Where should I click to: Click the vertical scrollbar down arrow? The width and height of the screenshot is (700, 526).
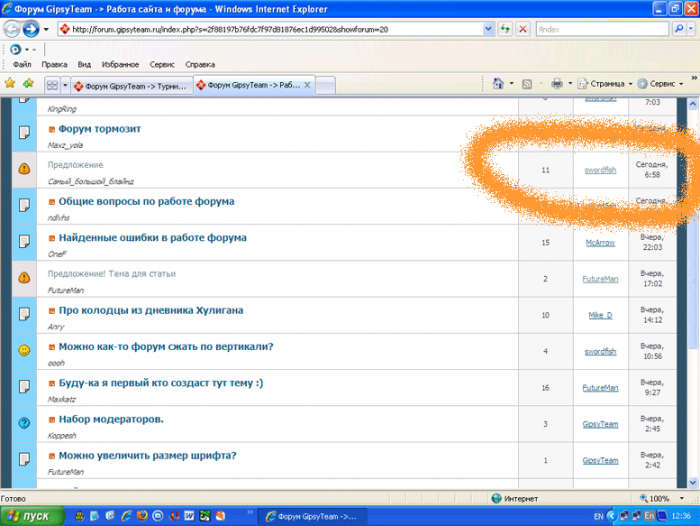pyautogui.click(x=693, y=483)
